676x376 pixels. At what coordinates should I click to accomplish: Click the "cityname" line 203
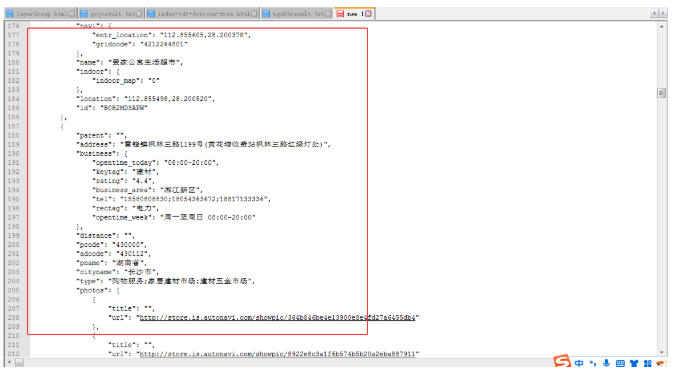pyautogui.click(x=118, y=272)
